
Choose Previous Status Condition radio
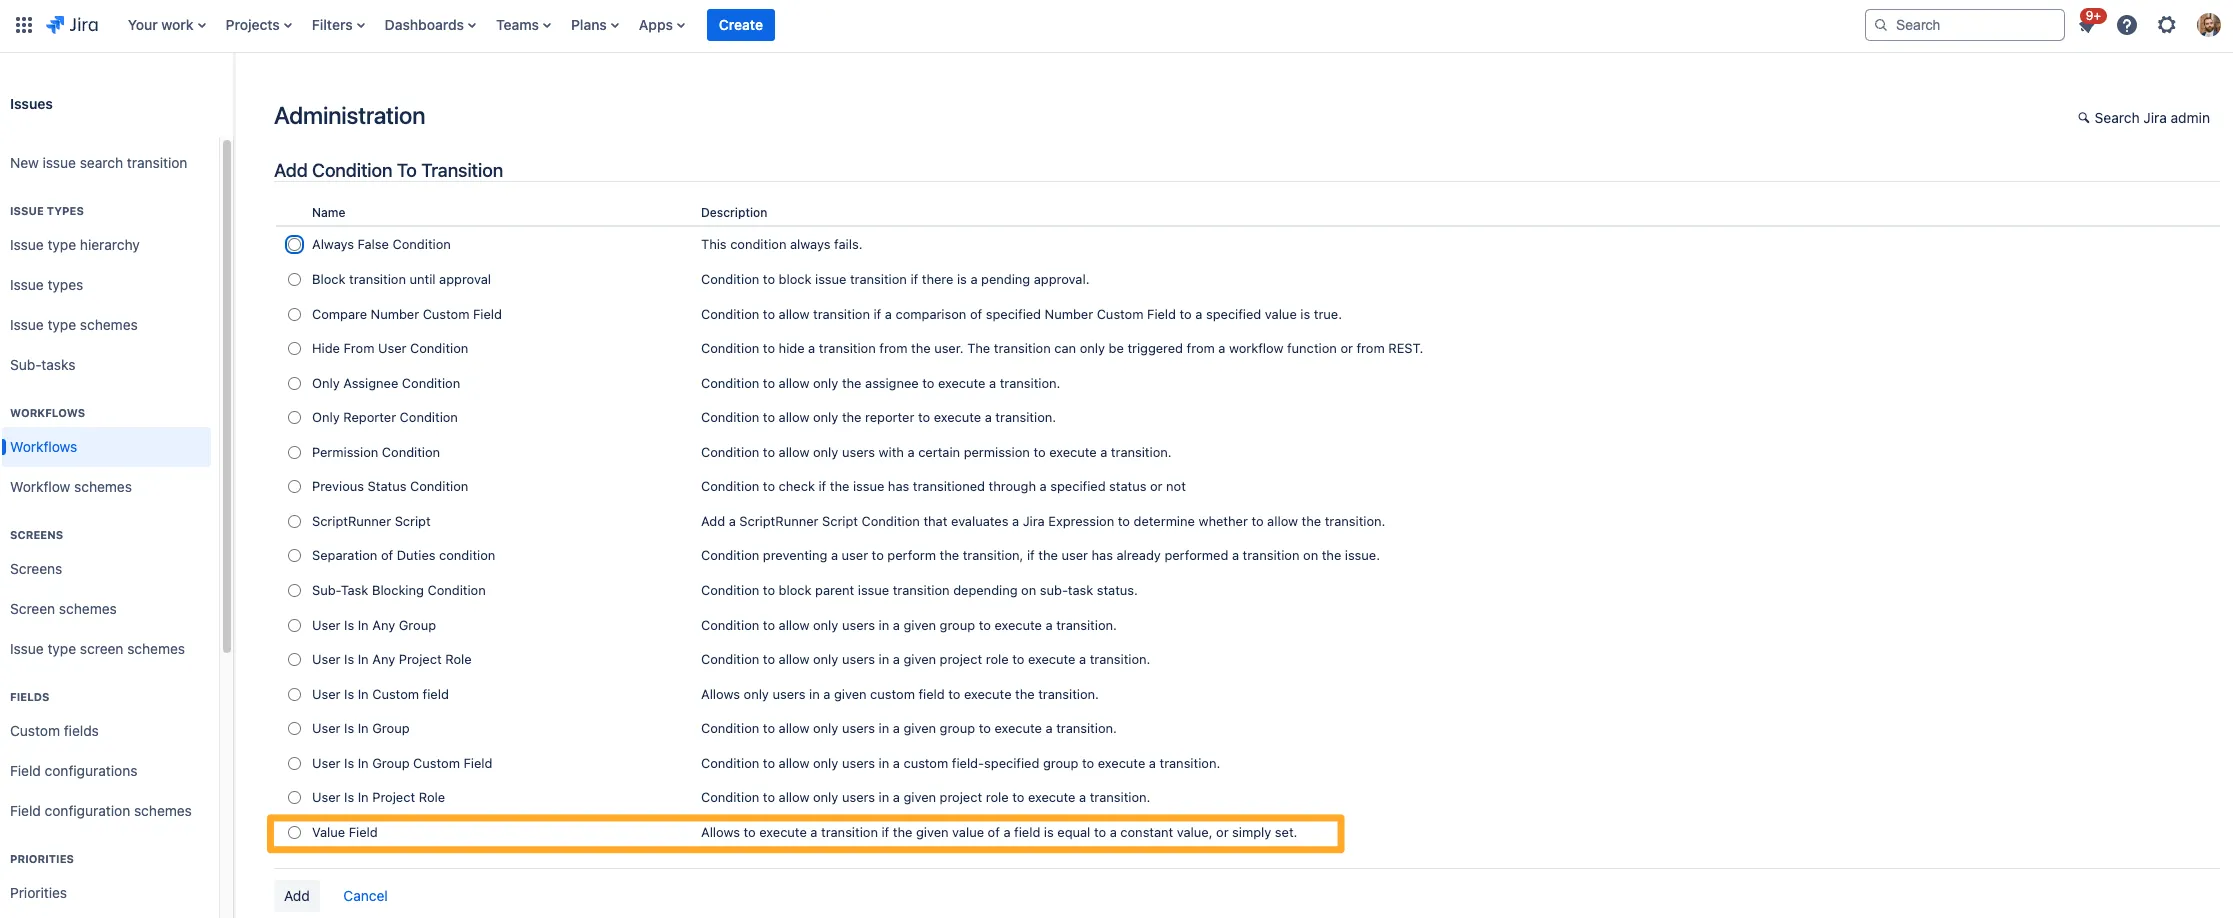pyautogui.click(x=294, y=486)
